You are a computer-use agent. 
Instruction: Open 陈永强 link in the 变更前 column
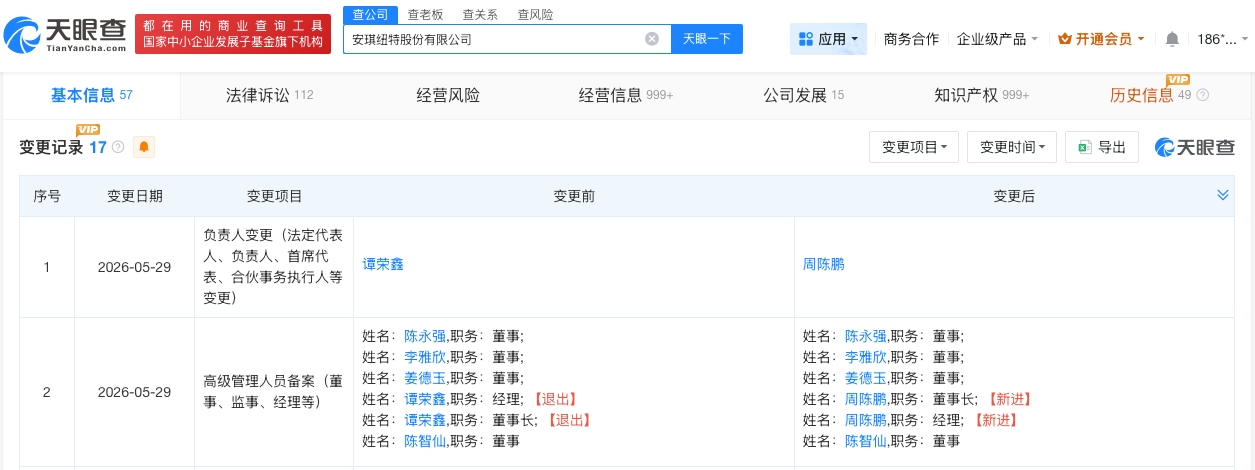pos(424,336)
